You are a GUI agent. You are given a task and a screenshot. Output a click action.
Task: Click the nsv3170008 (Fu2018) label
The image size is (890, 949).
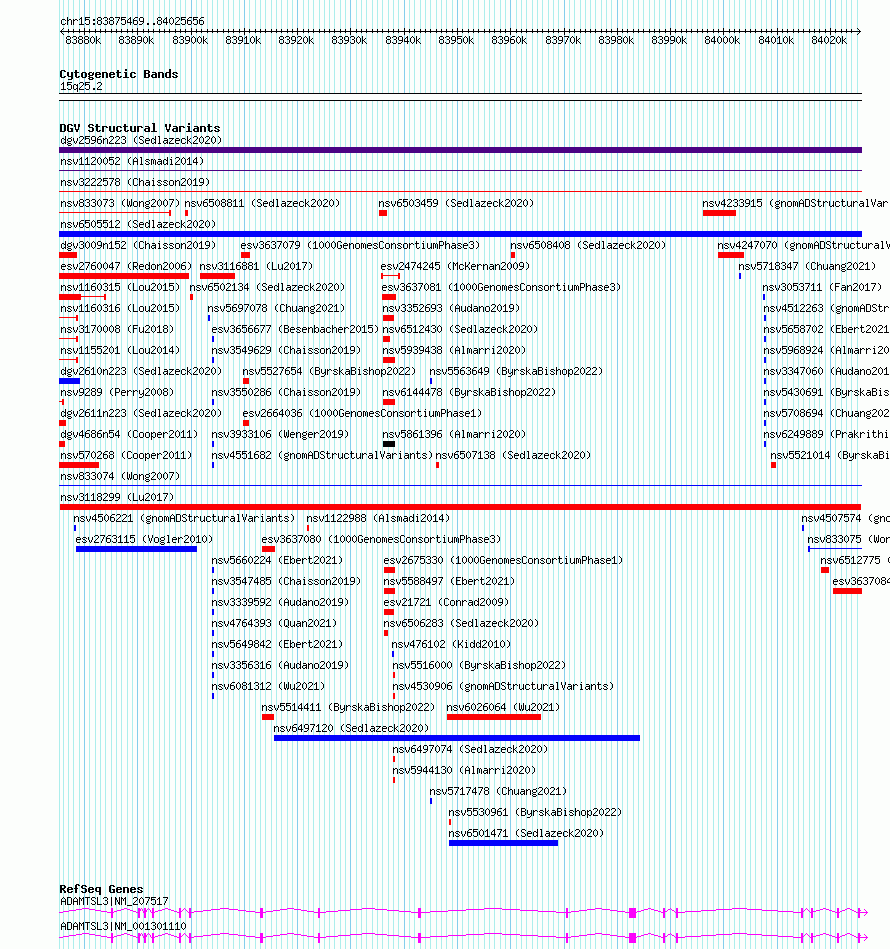(x=117, y=329)
